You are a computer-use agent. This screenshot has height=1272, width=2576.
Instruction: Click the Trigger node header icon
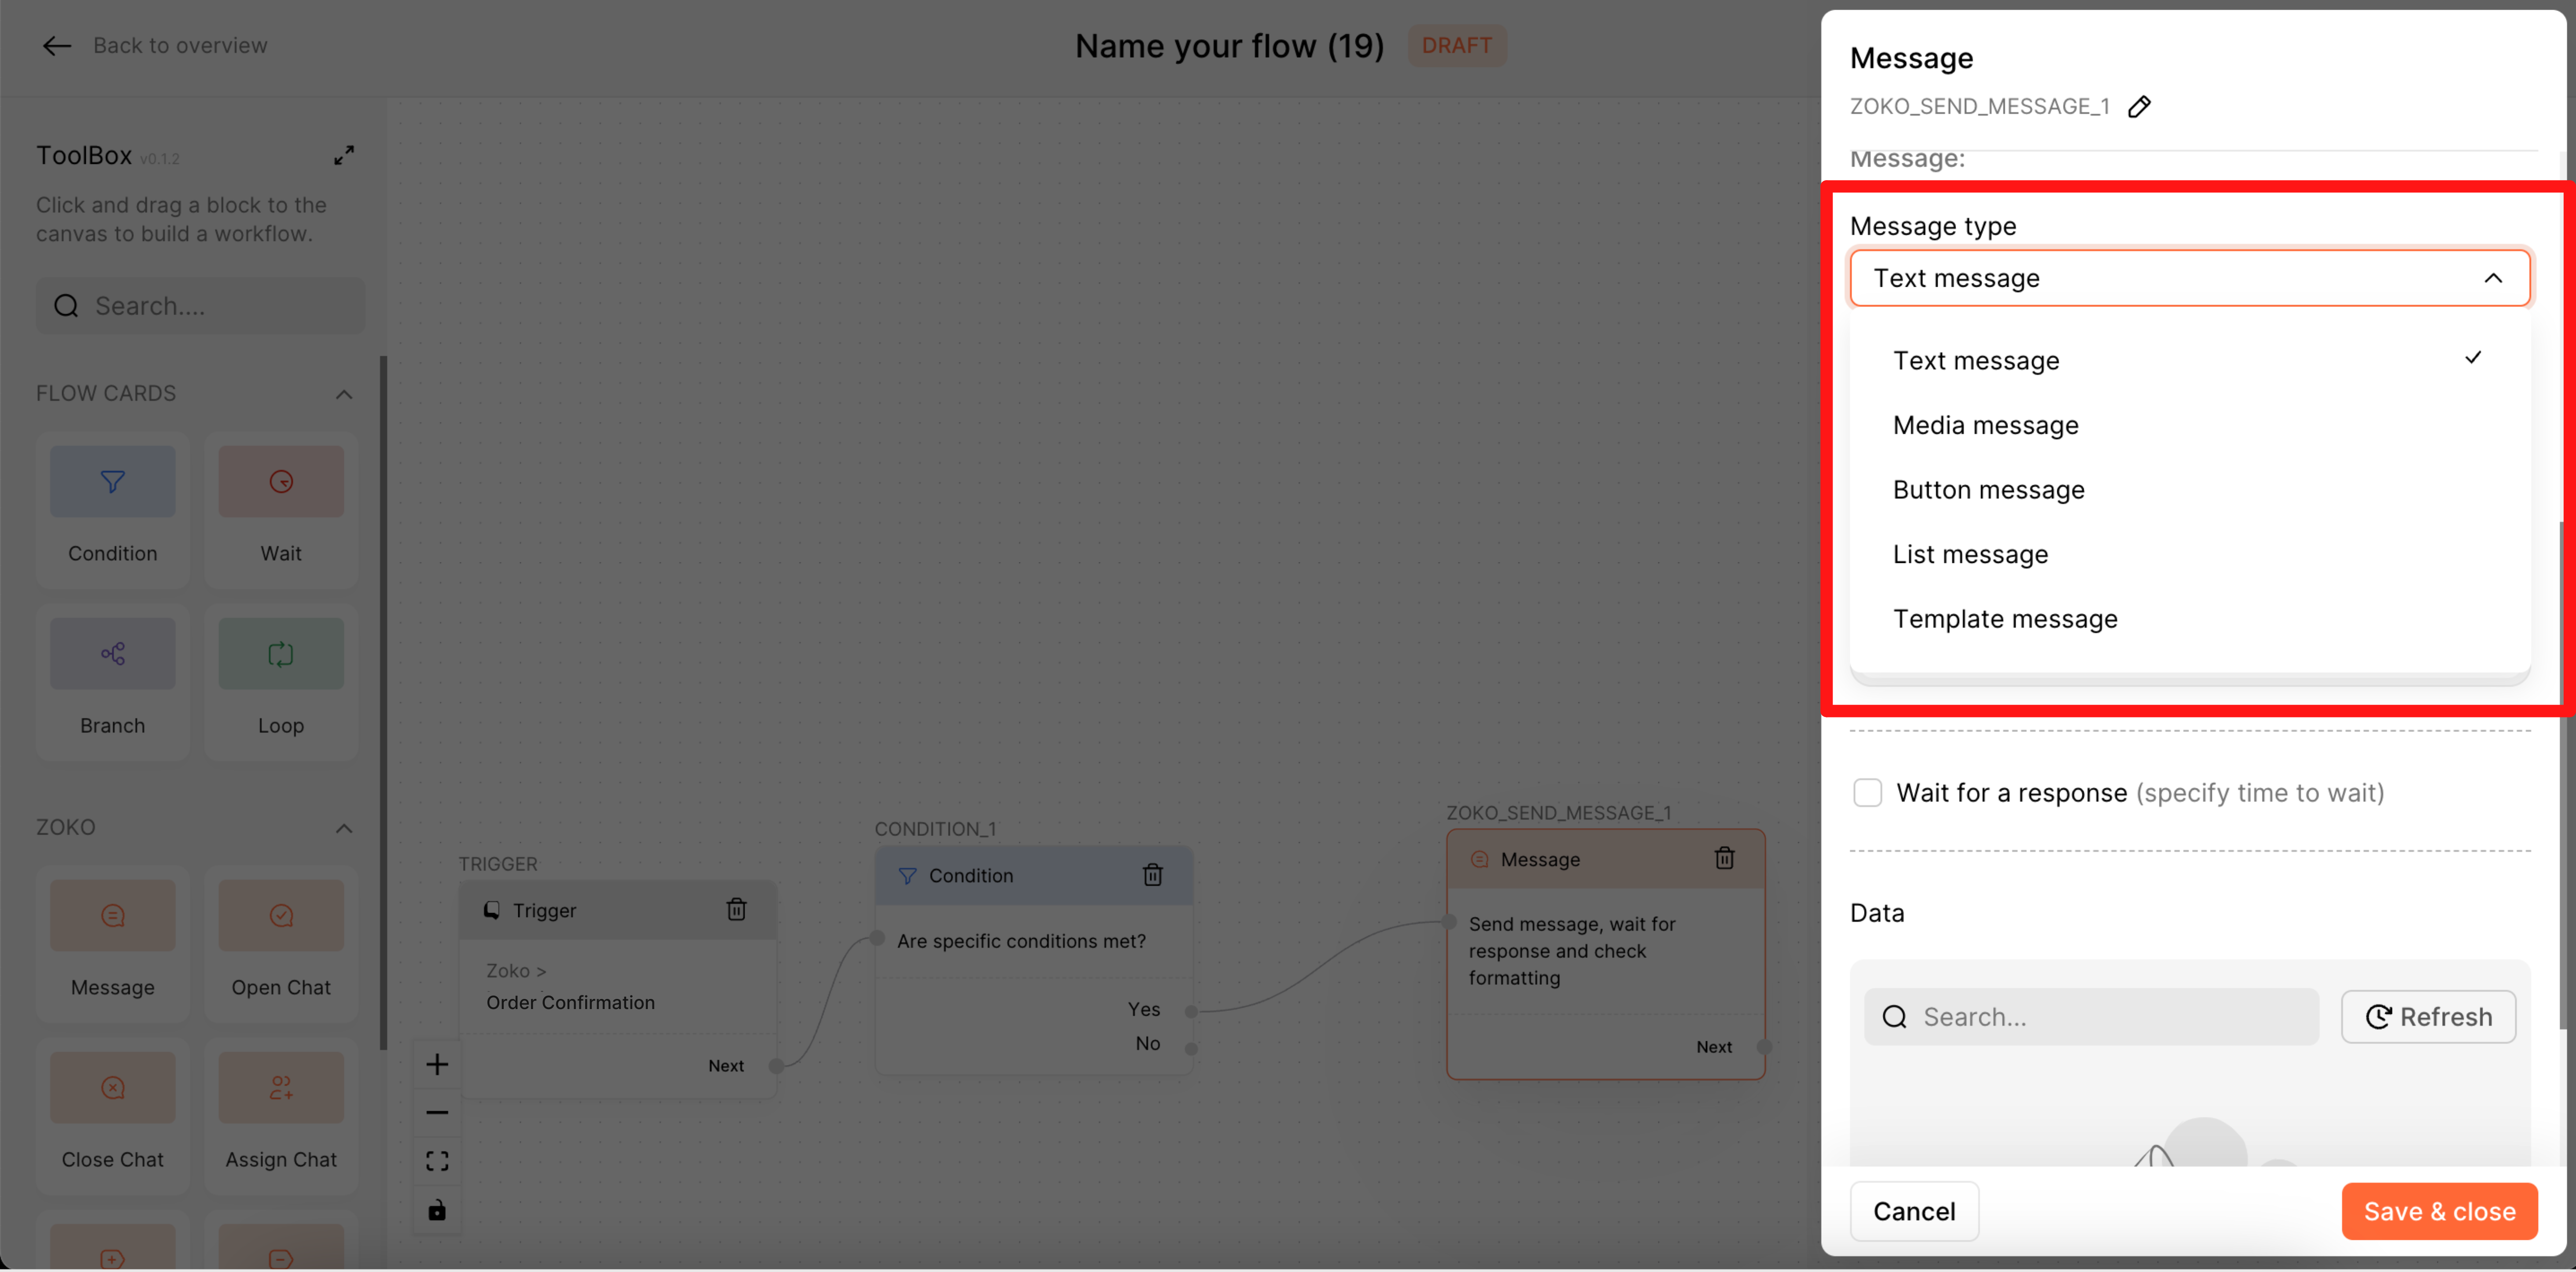tap(491, 910)
